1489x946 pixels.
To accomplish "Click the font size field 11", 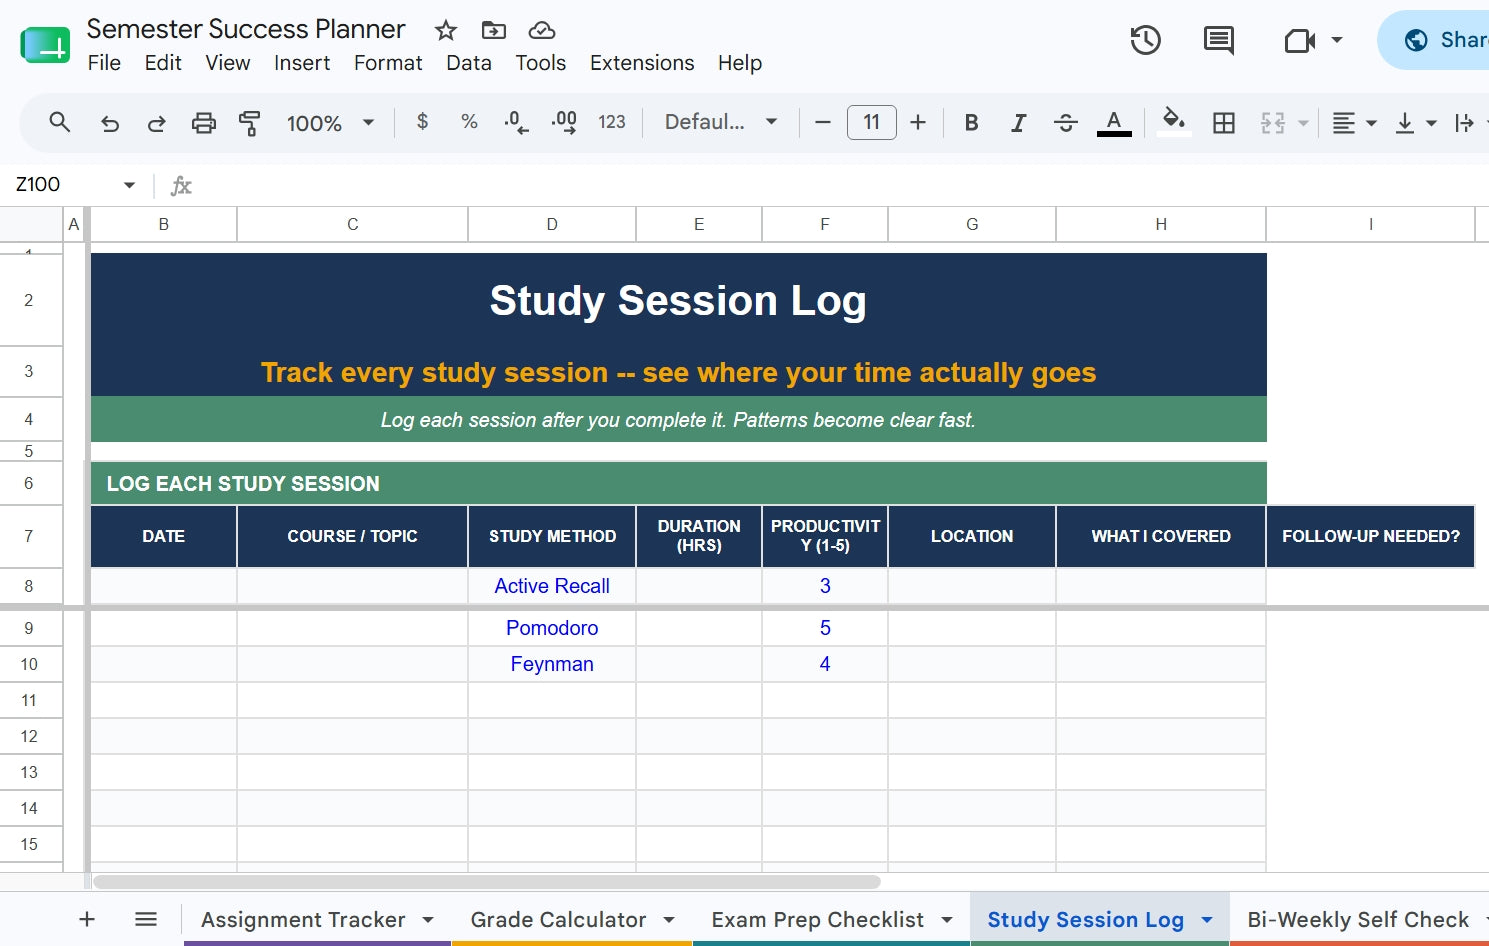I will point(871,122).
